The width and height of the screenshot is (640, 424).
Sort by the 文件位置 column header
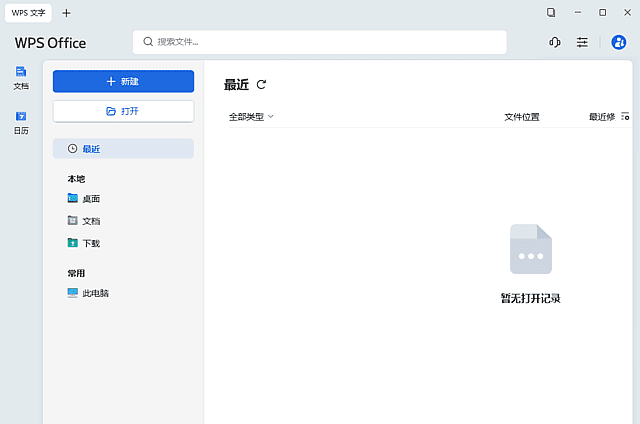tap(522, 117)
